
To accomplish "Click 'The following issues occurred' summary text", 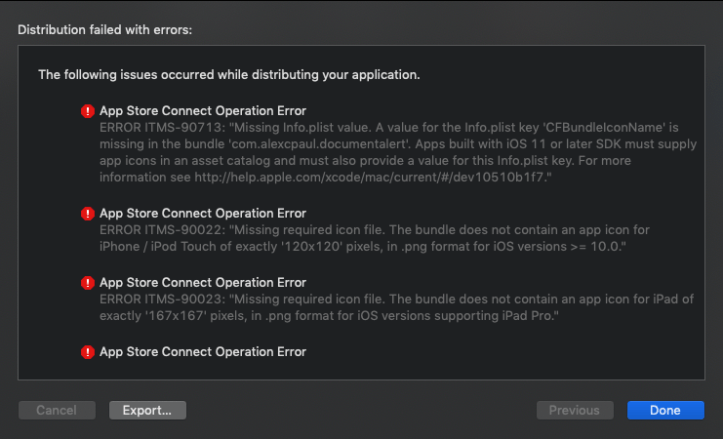I will pyautogui.click(x=228, y=74).
